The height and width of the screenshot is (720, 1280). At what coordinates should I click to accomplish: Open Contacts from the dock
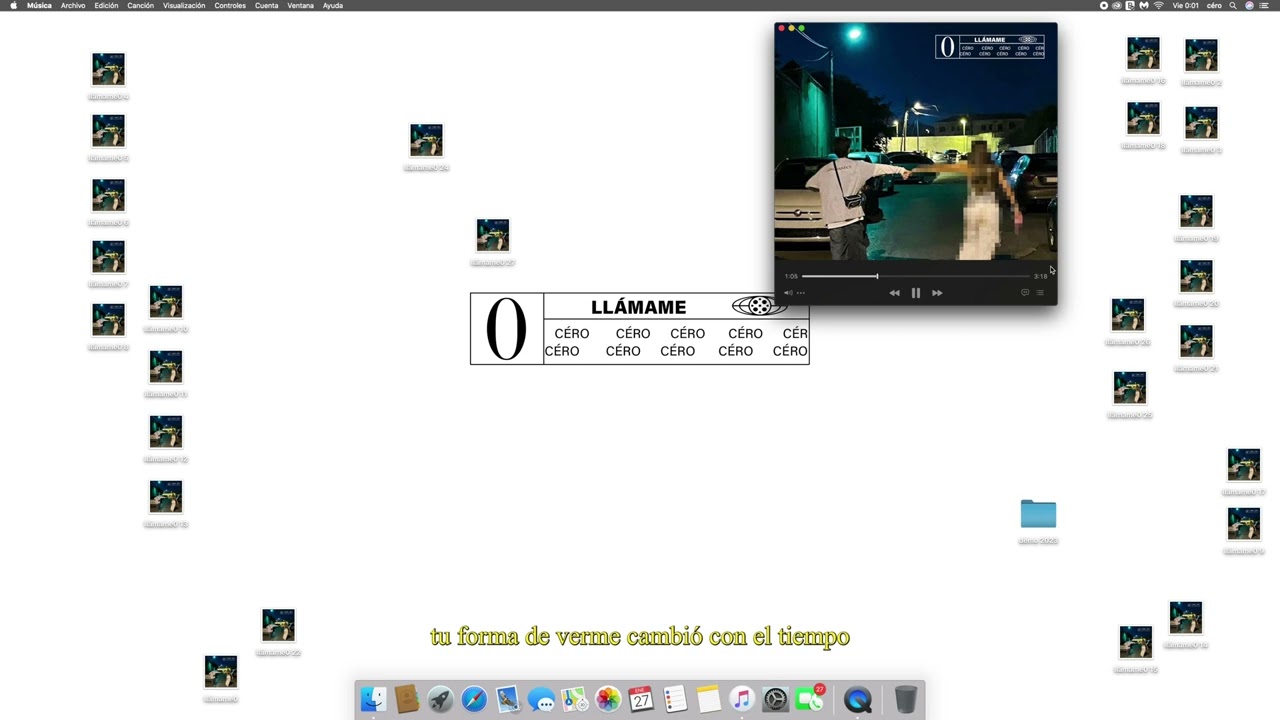click(x=407, y=699)
